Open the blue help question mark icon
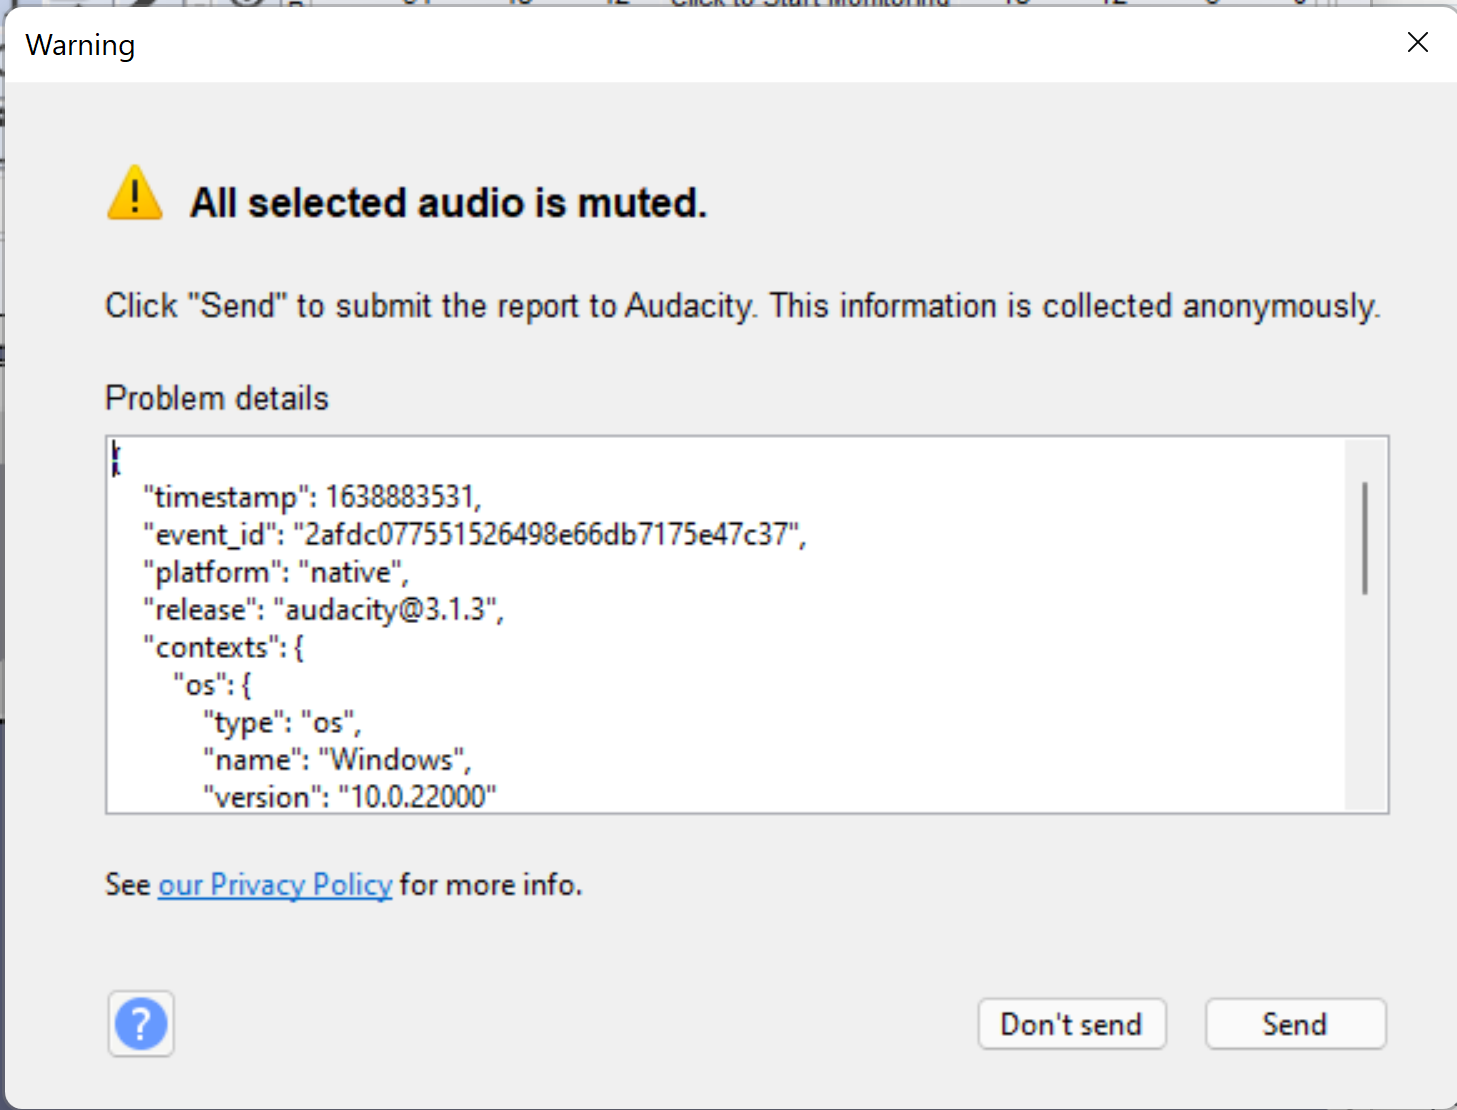The height and width of the screenshot is (1110, 1457). point(140,1023)
